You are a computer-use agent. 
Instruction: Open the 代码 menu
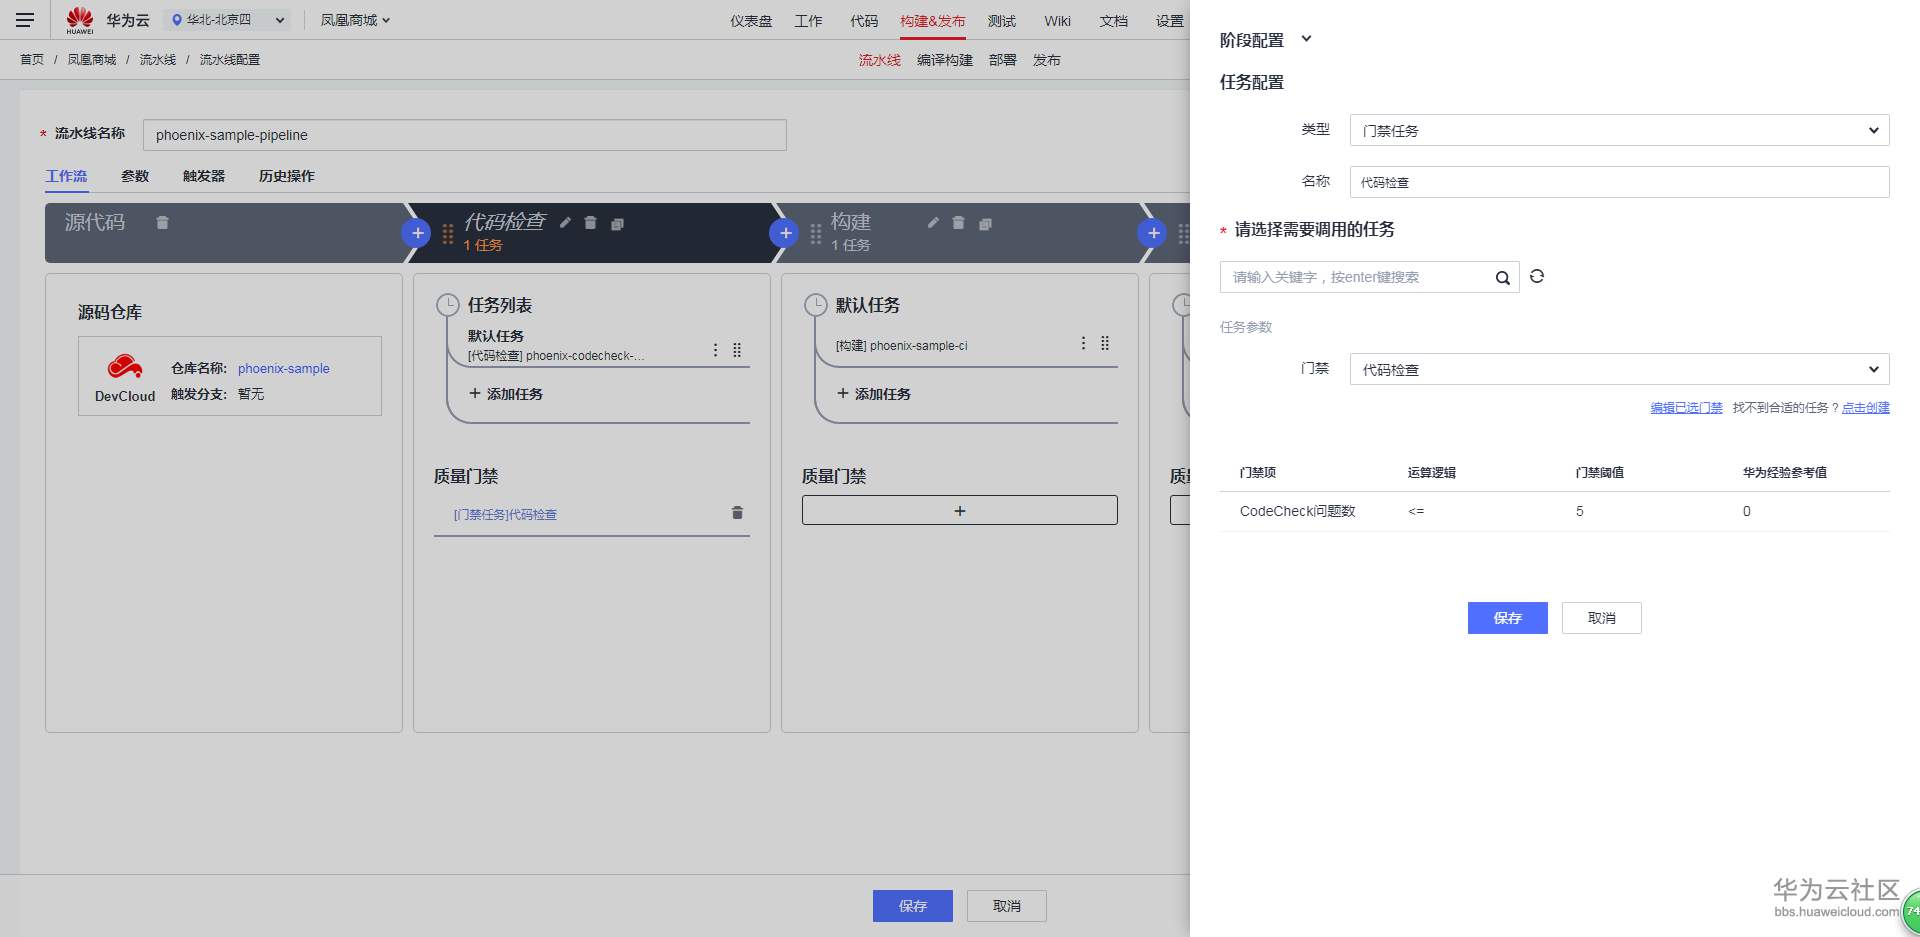coord(864,21)
